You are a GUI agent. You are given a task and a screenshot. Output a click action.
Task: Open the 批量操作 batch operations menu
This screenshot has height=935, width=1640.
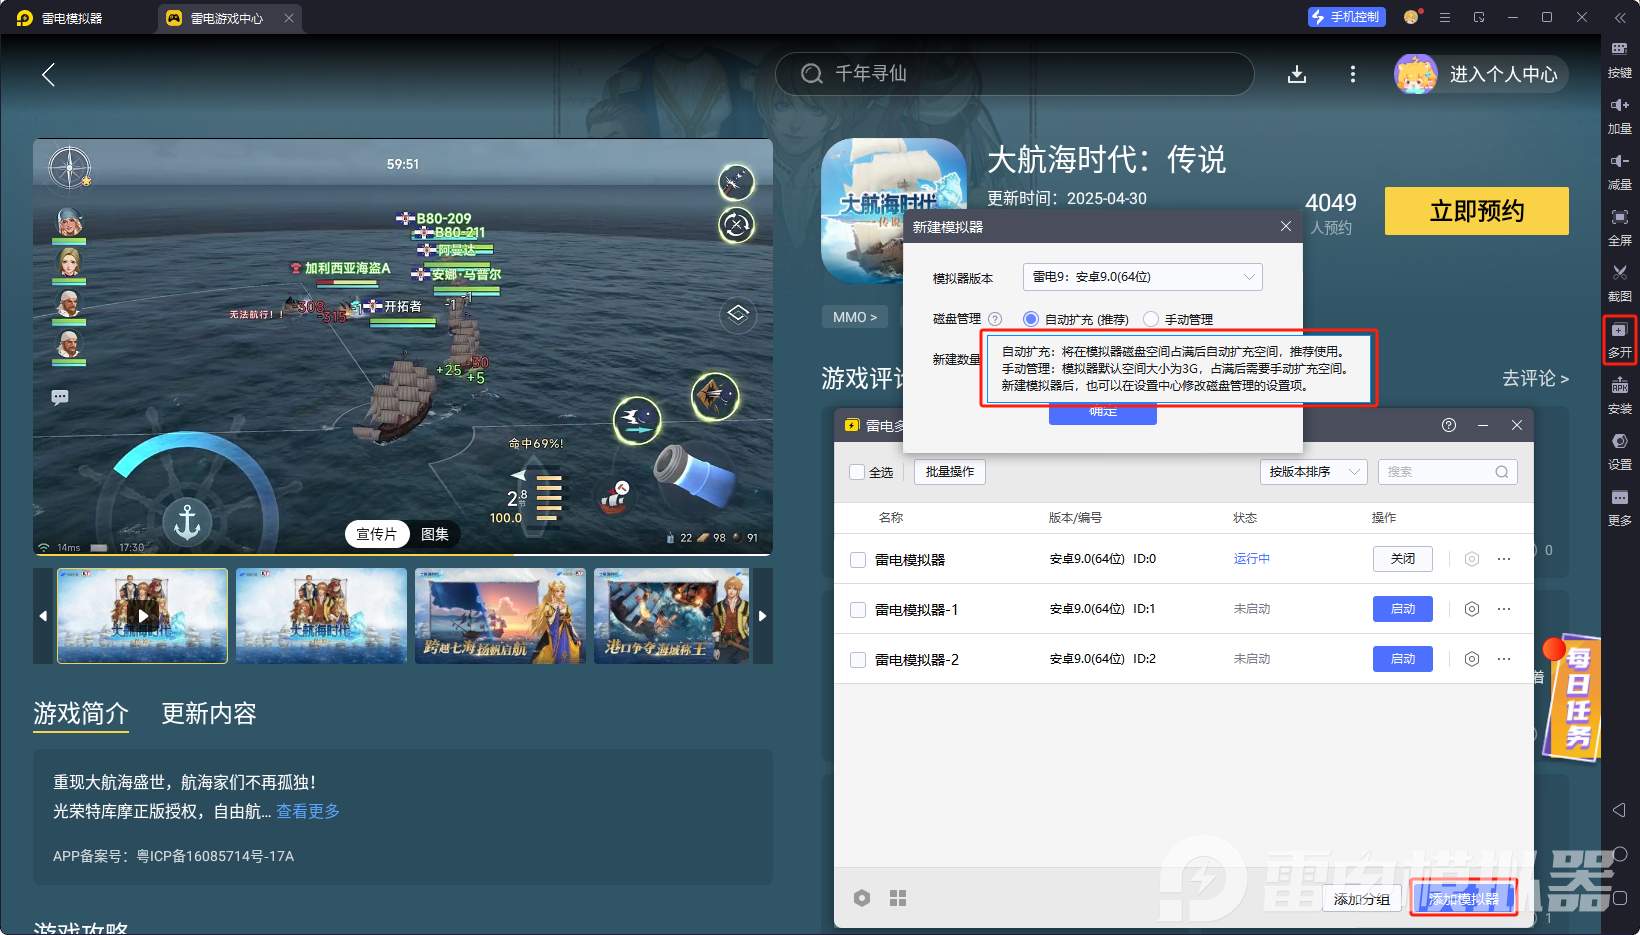949,472
